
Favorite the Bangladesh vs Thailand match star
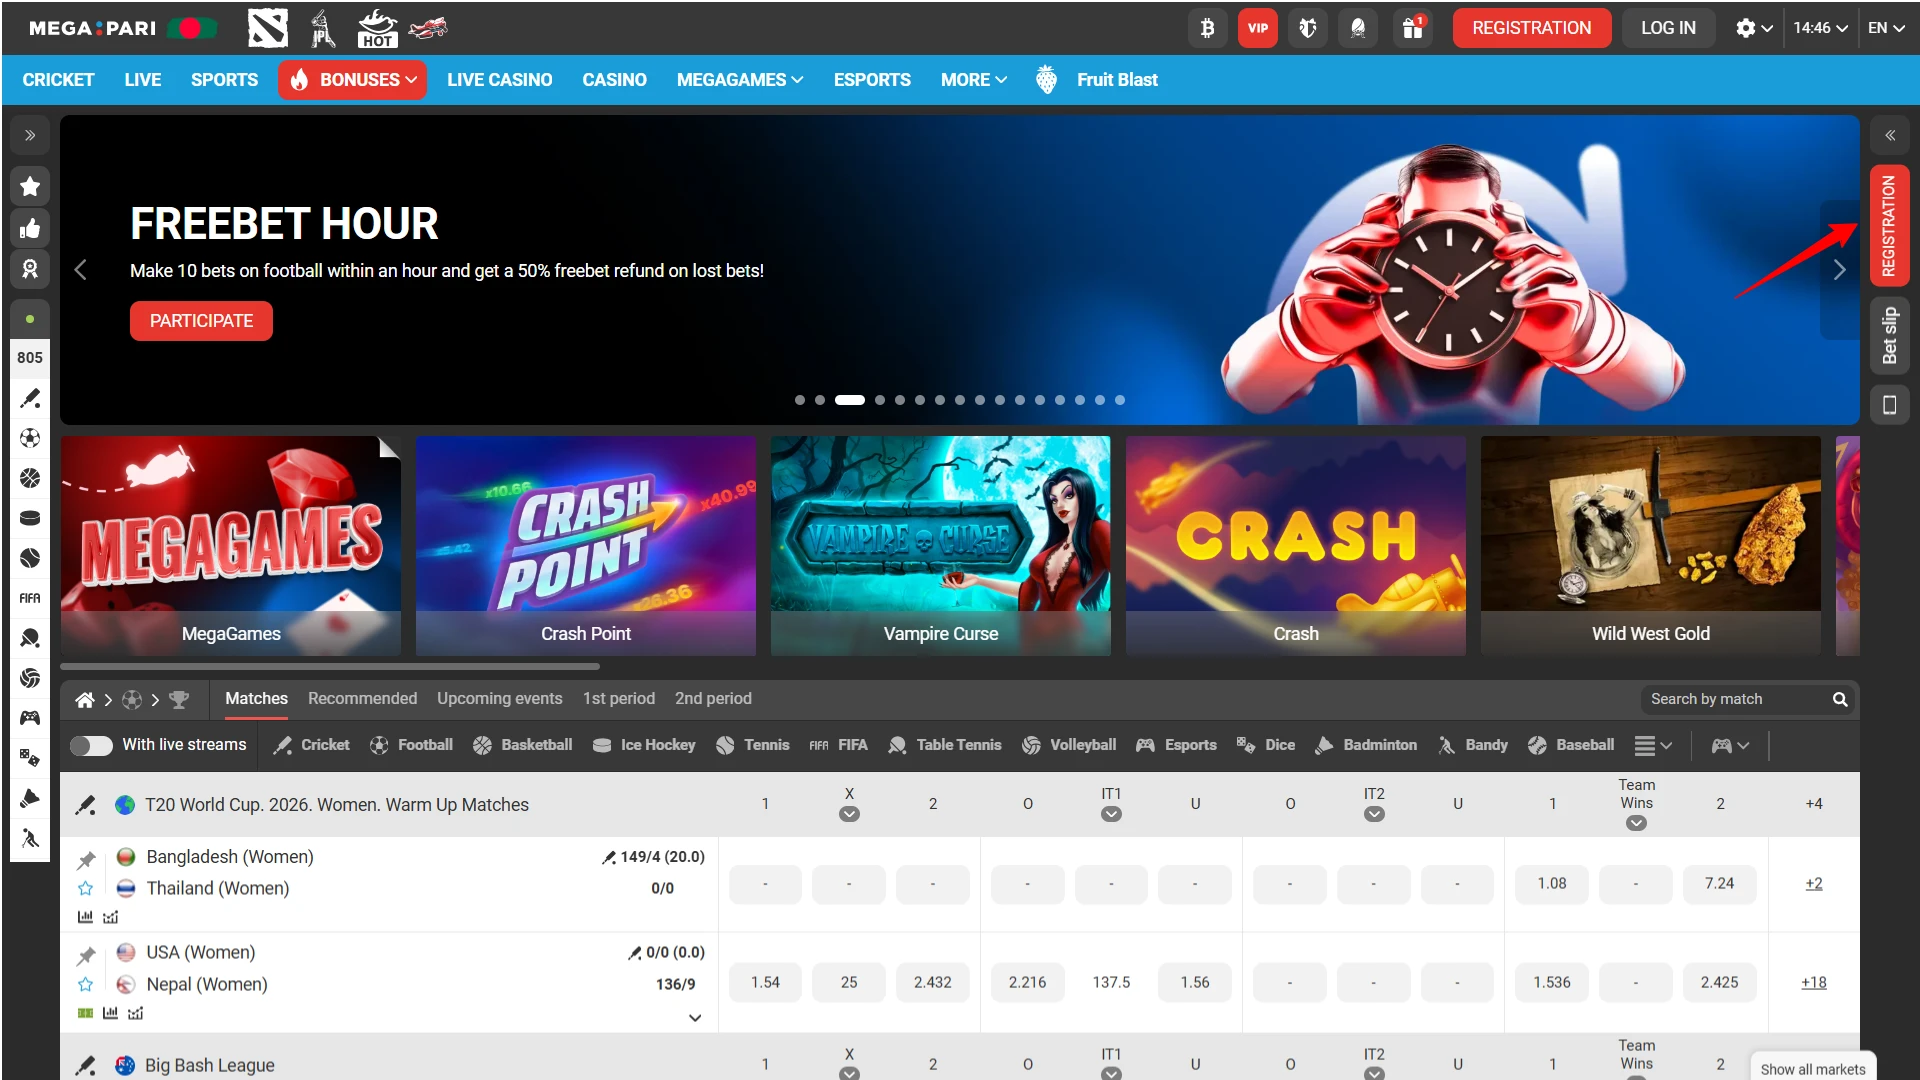86,888
